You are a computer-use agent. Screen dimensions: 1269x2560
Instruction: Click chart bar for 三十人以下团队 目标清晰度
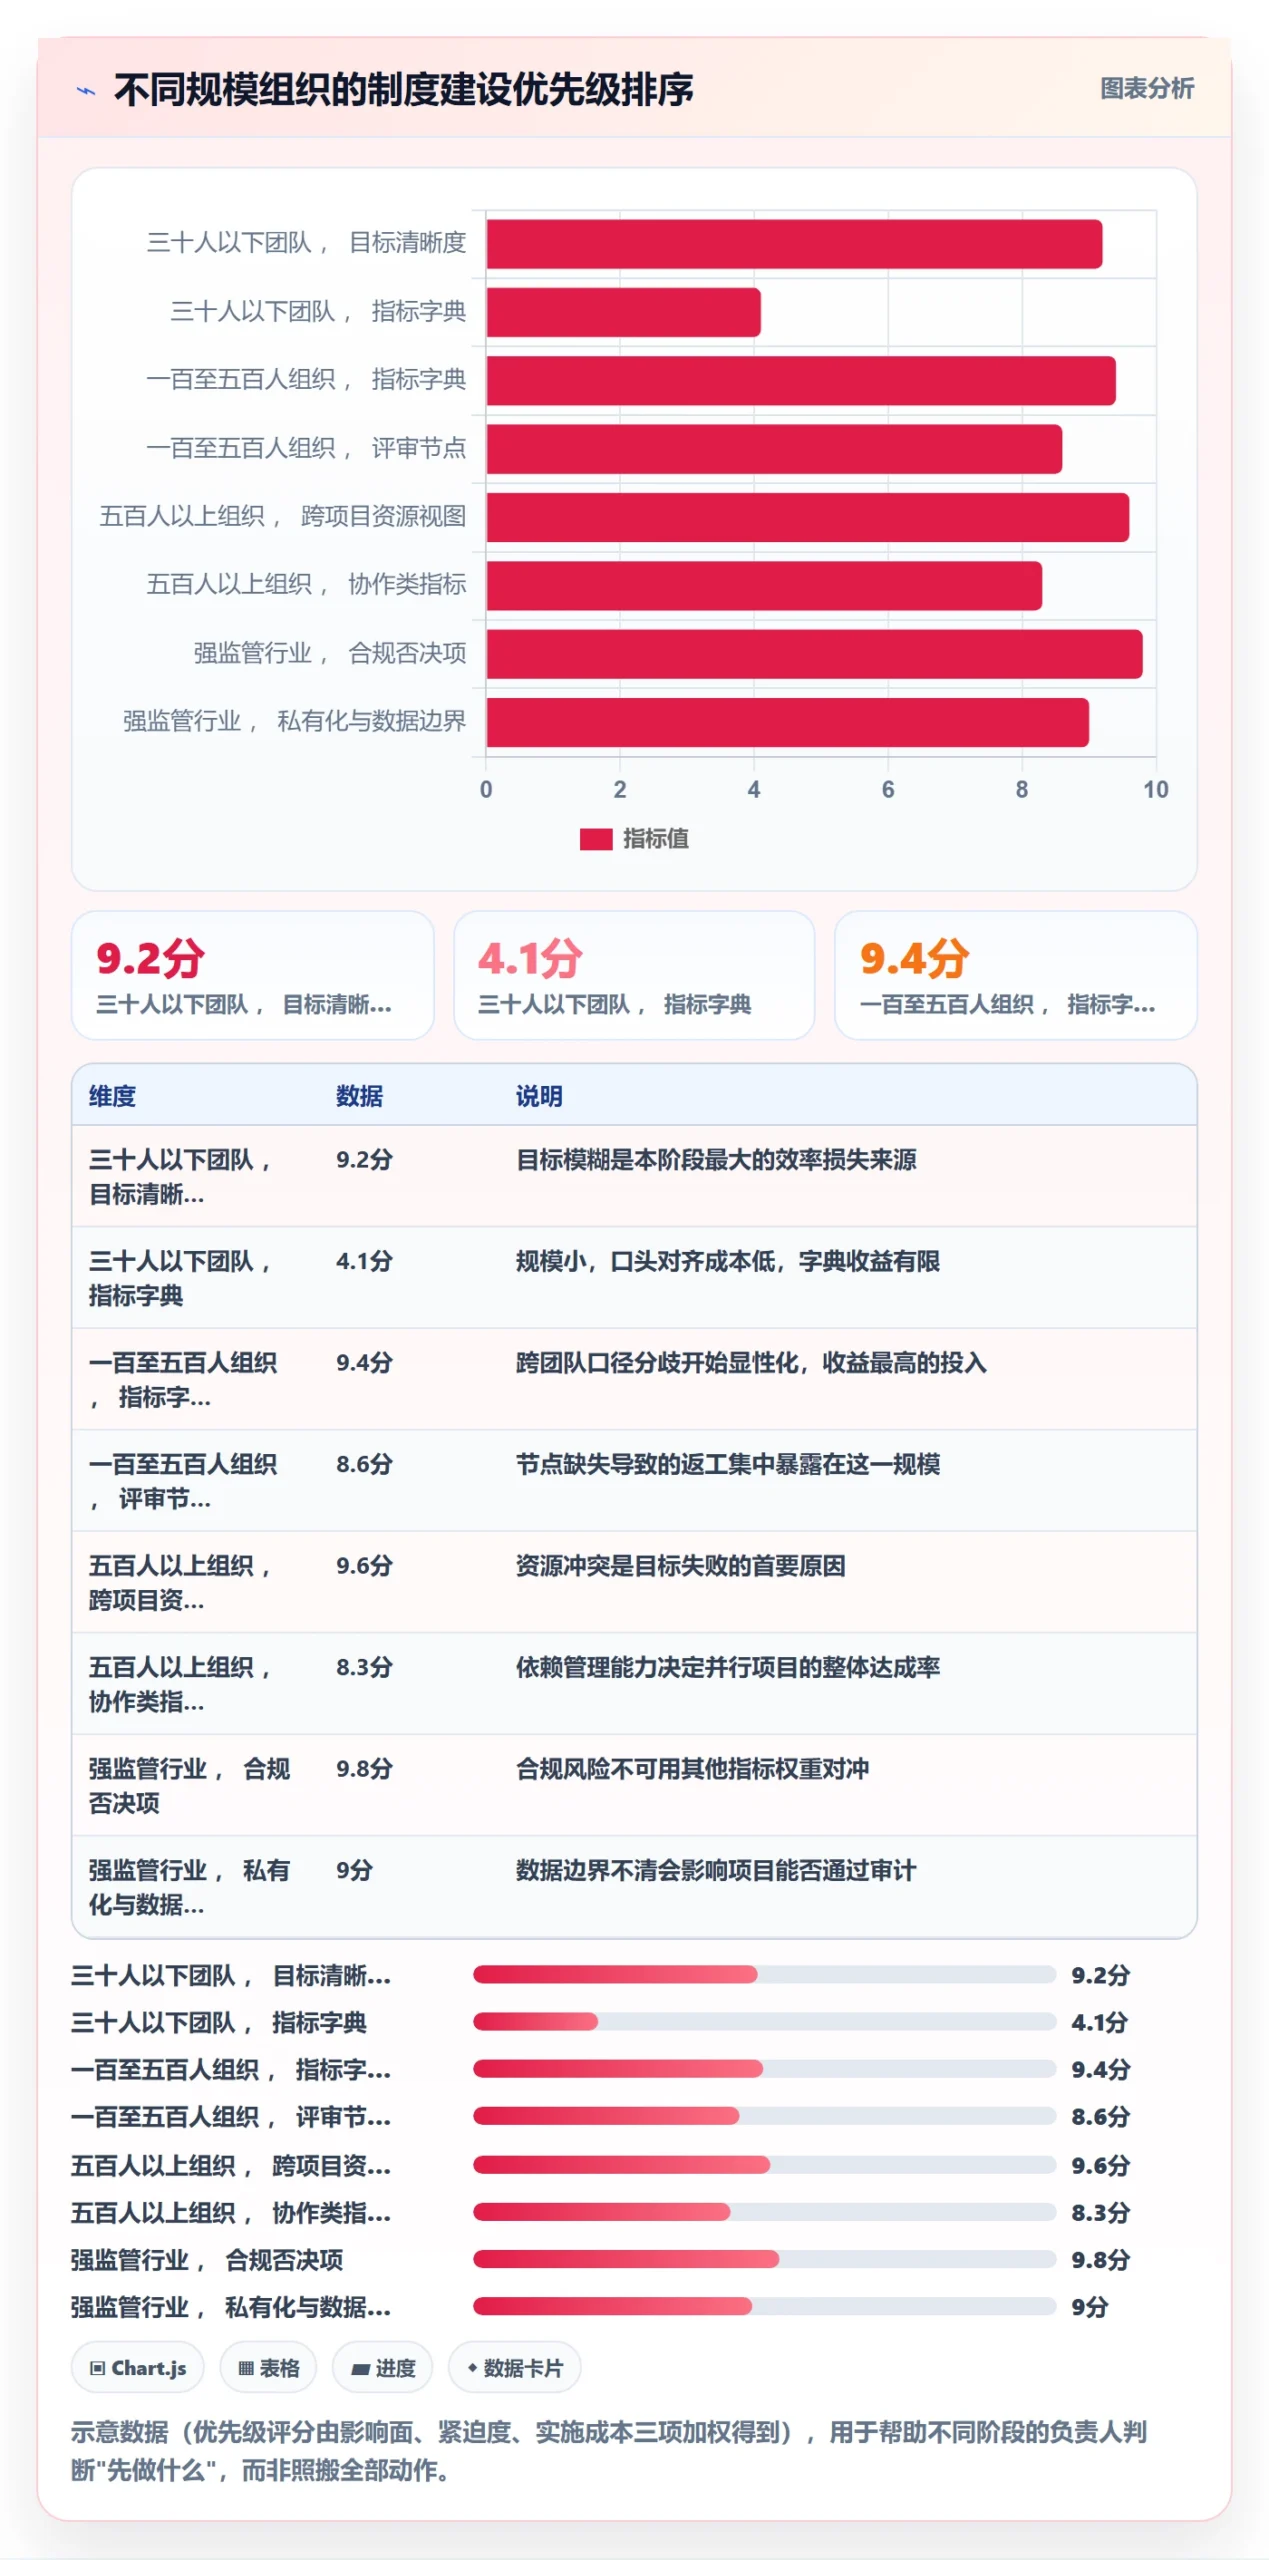click(794, 244)
